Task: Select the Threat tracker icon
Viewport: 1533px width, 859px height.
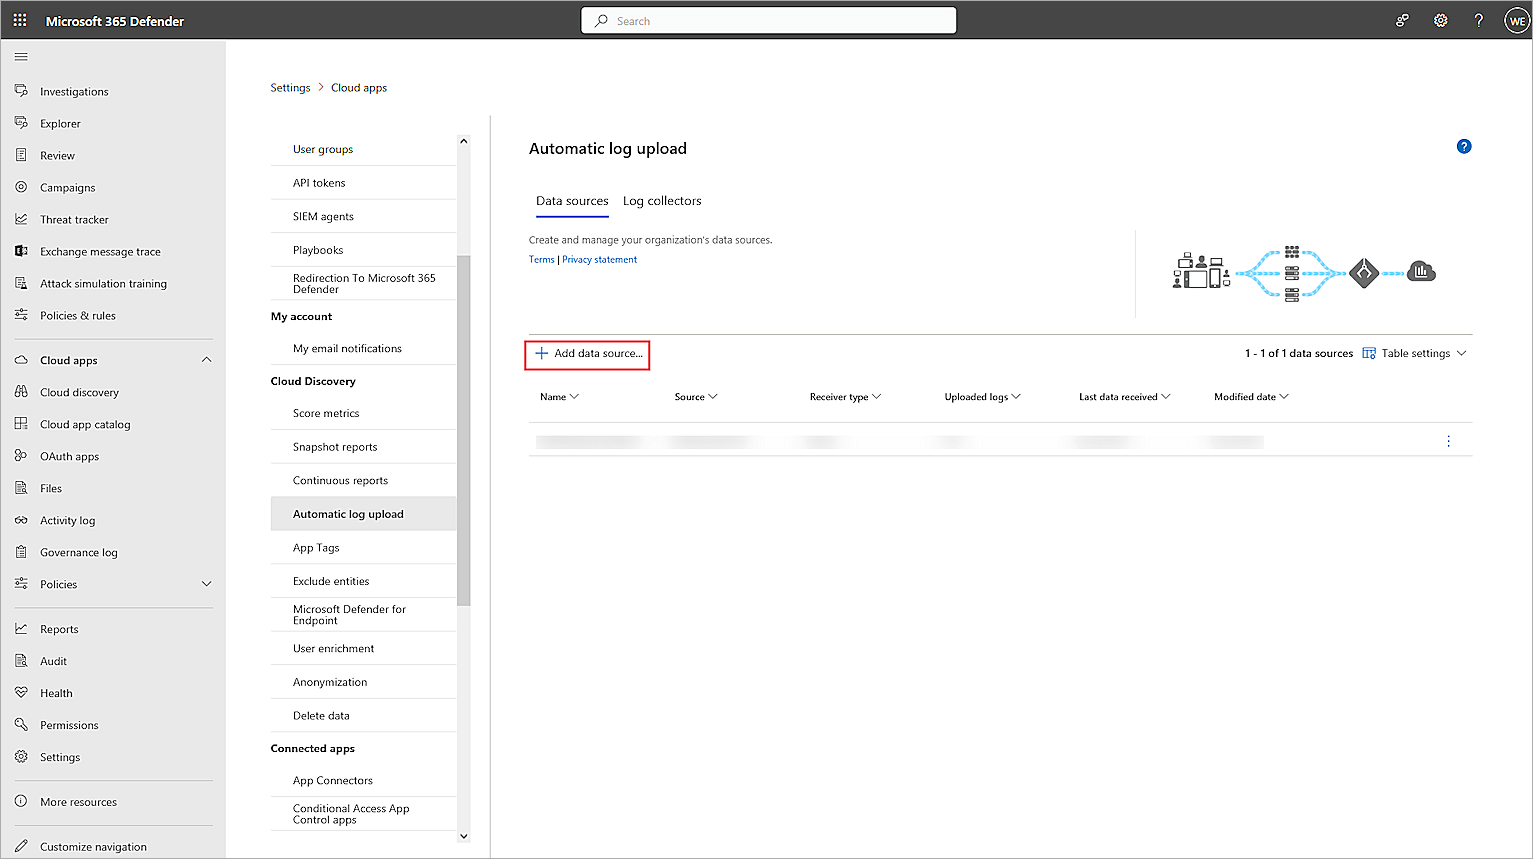Action: click(20, 219)
